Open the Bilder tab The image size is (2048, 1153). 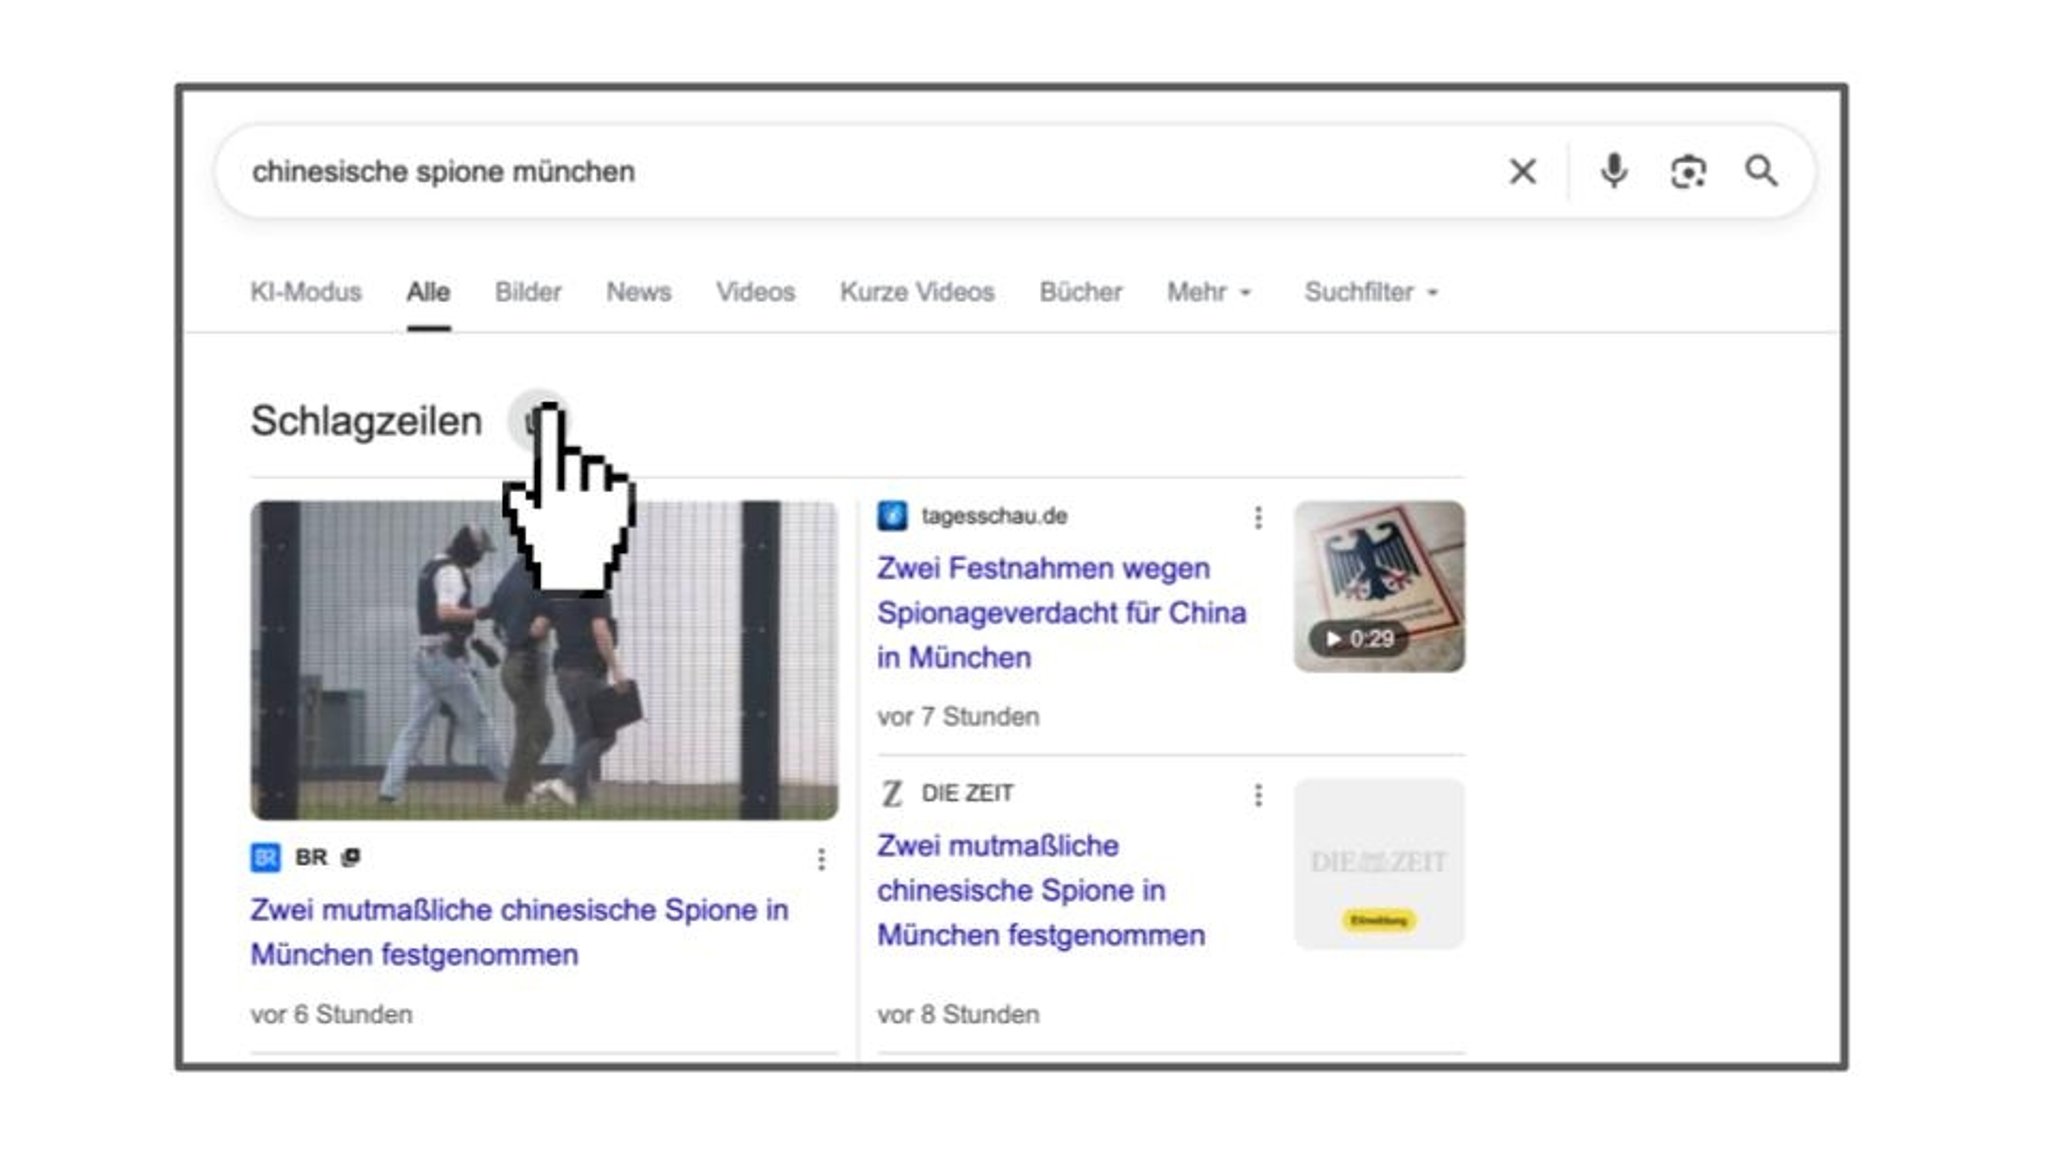[x=528, y=292]
